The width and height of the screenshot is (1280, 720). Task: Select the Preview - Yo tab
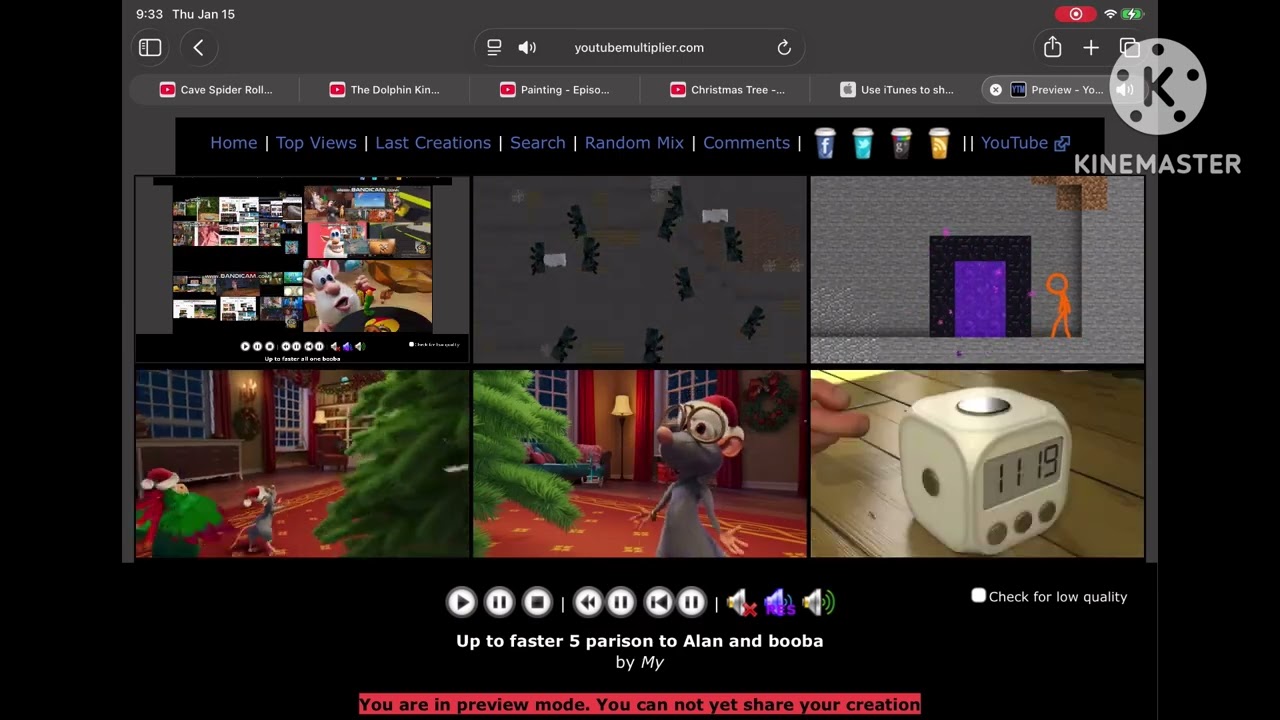tap(1066, 90)
